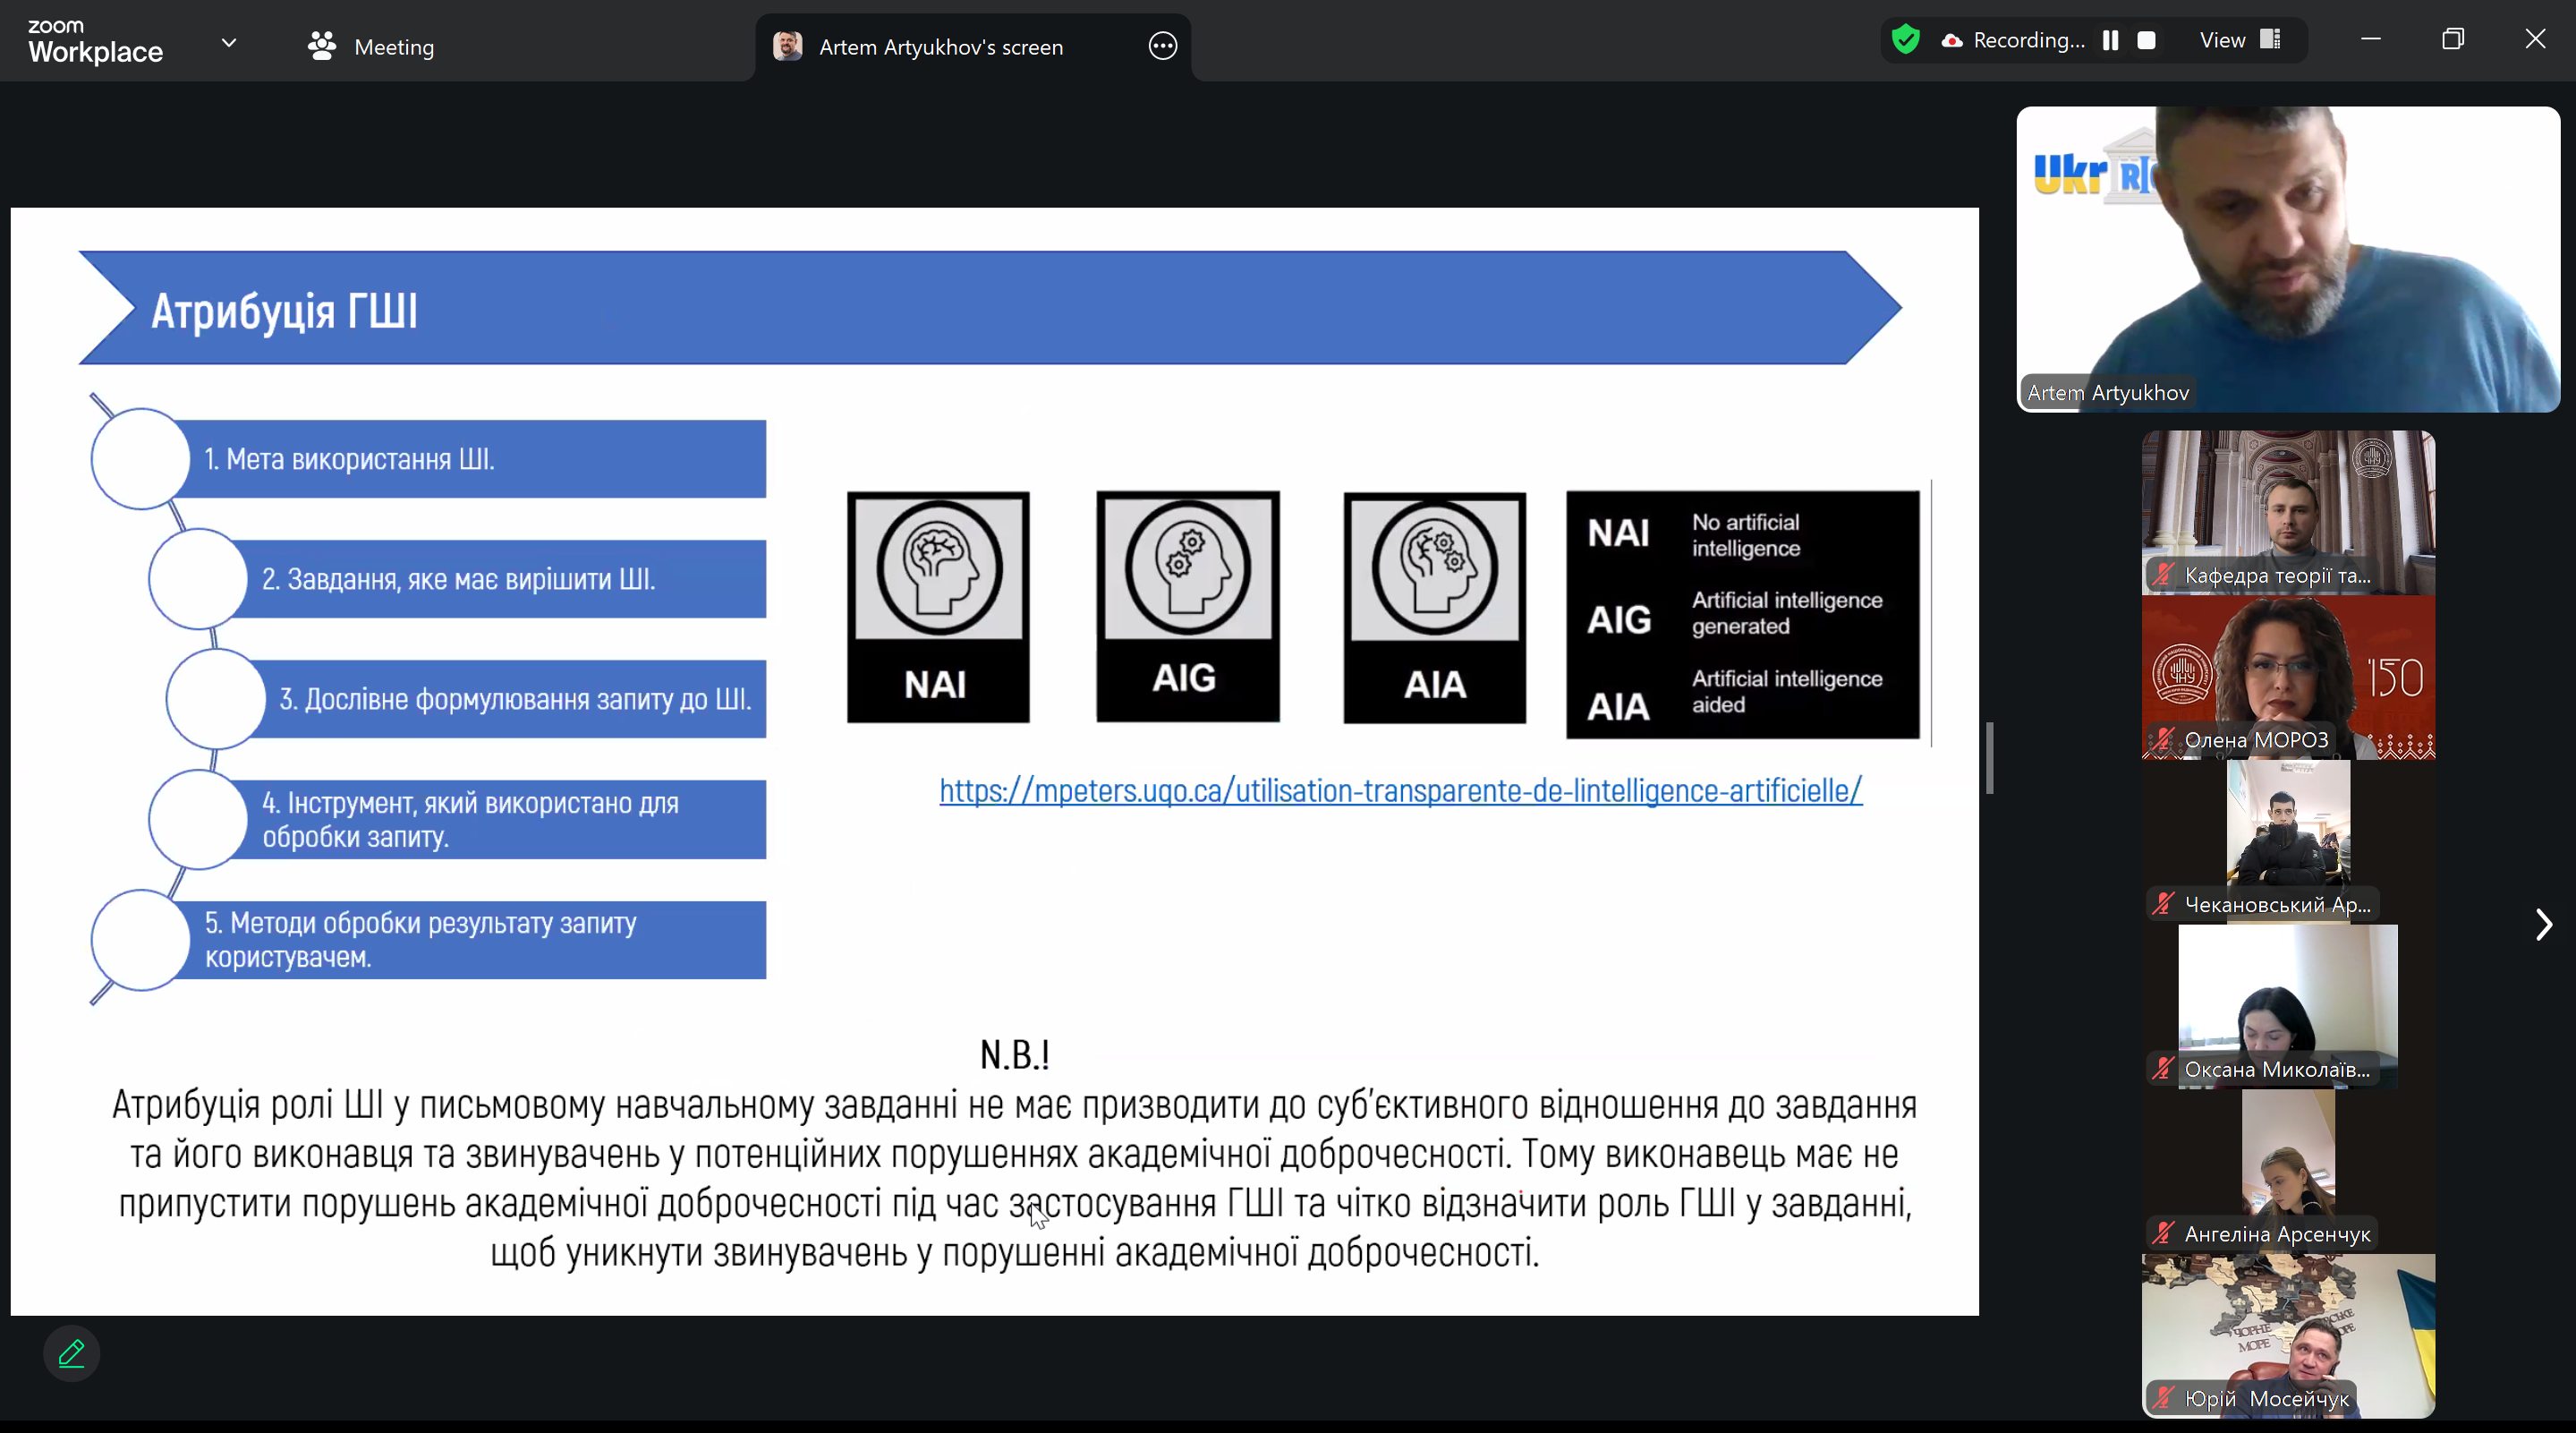Click the annotate pencil button
The image size is (2576, 1433).
point(72,1353)
